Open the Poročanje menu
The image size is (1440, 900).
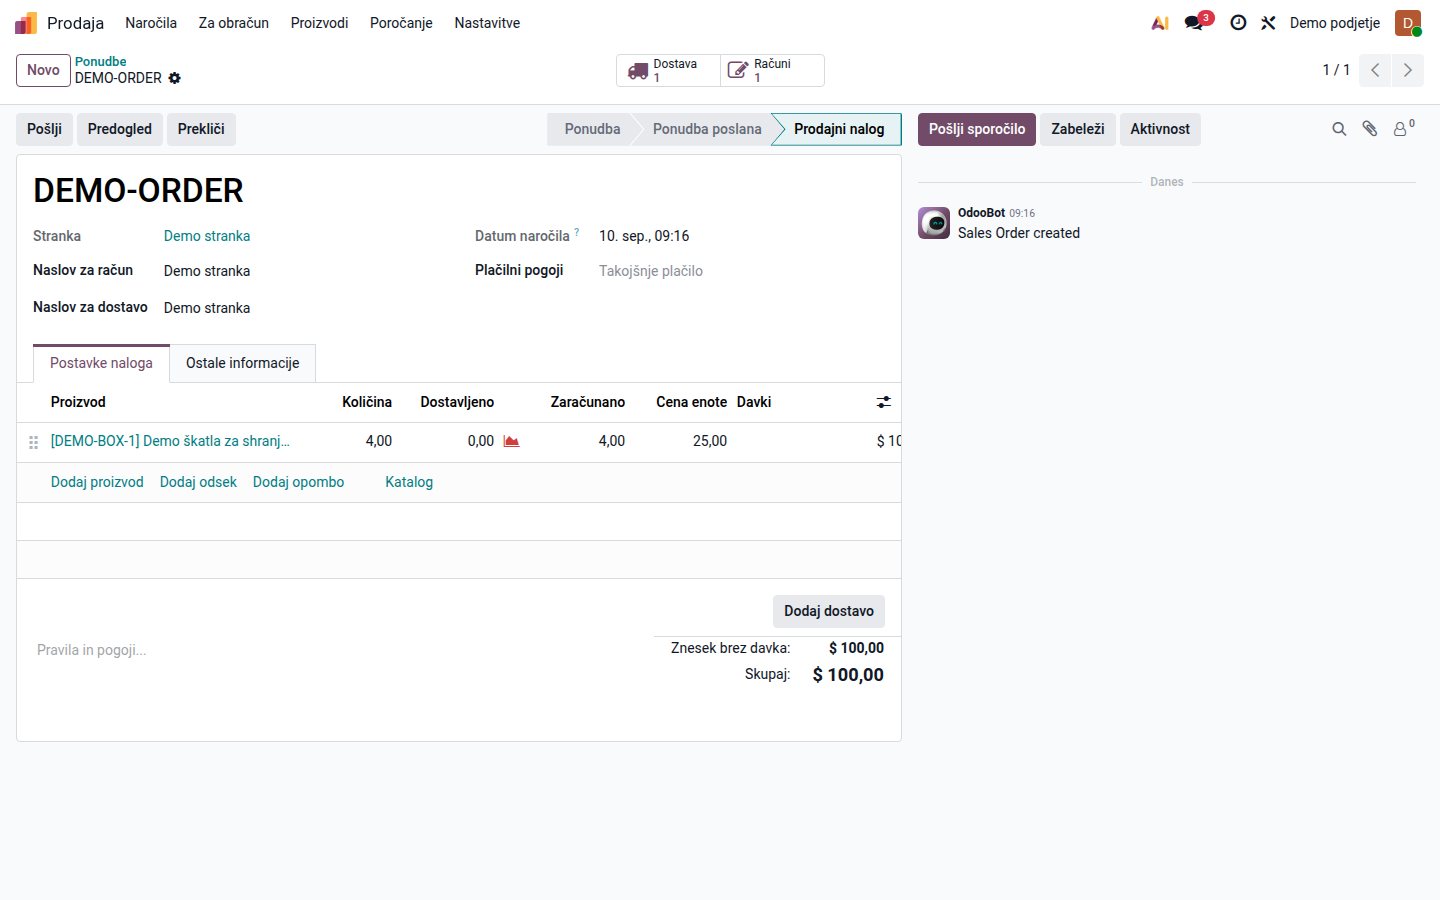[401, 23]
